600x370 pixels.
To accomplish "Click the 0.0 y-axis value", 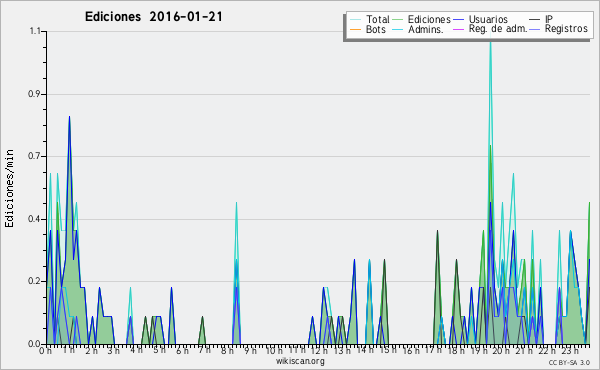I will tap(34, 344).
